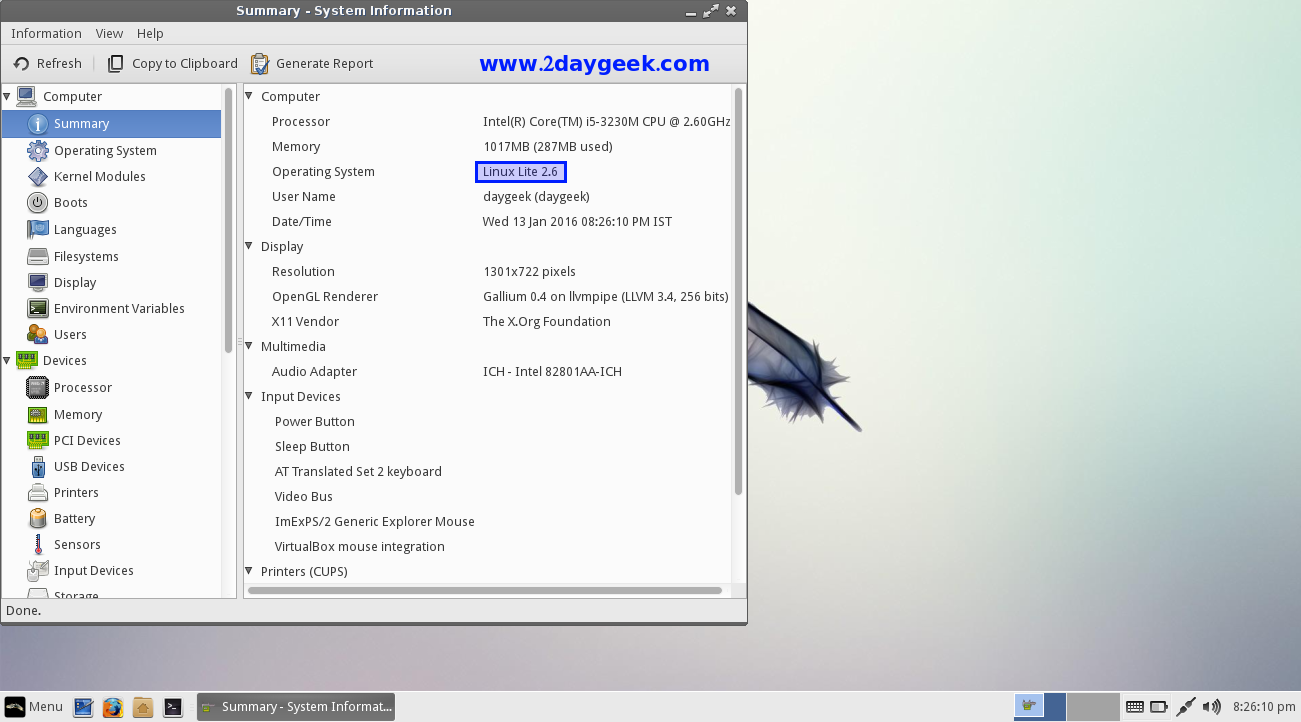
Task: Collapse the Display section in summary
Action: (x=250, y=247)
